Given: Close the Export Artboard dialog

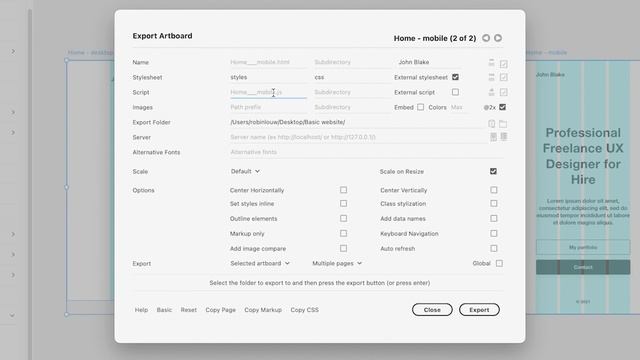Looking at the screenshot, I should coord(432,310).
